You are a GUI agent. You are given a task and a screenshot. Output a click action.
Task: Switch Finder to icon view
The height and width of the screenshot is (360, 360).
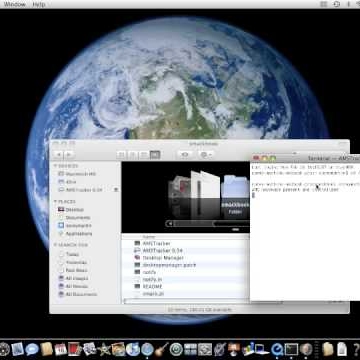[x=121, y=155]
